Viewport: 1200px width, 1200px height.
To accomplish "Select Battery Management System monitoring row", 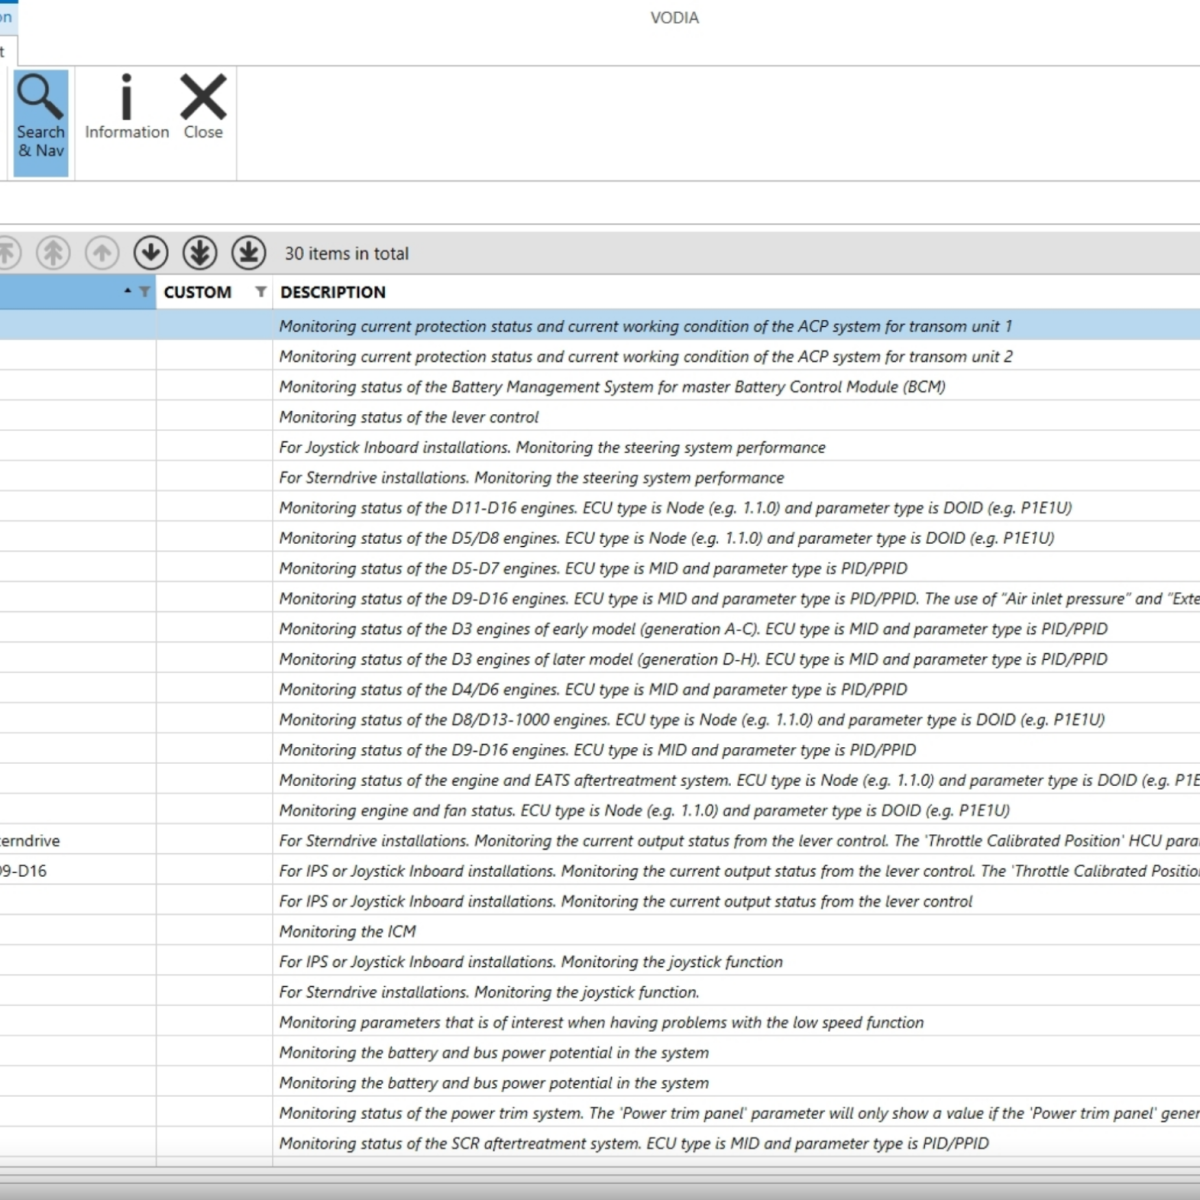I will [612, 387].
